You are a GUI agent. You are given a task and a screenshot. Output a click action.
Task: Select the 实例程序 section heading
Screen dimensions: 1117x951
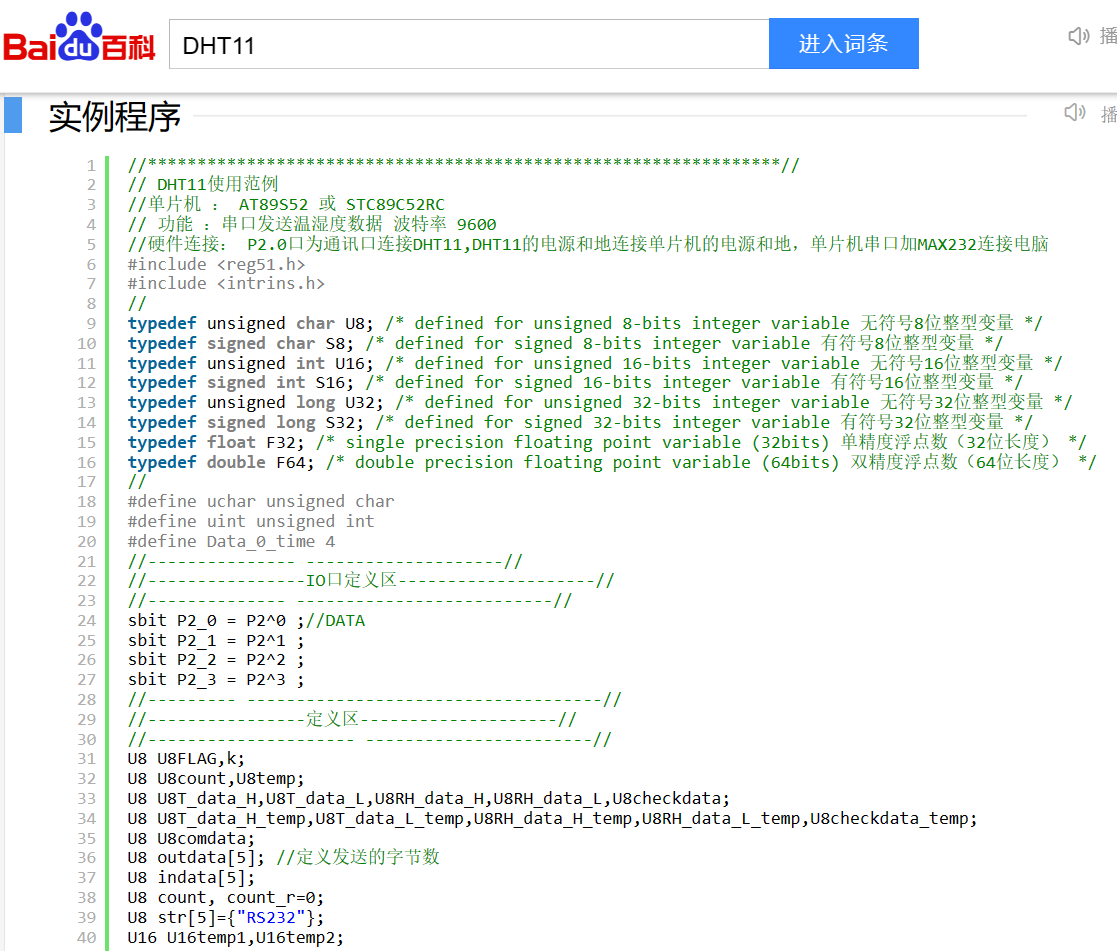[115, 116]
